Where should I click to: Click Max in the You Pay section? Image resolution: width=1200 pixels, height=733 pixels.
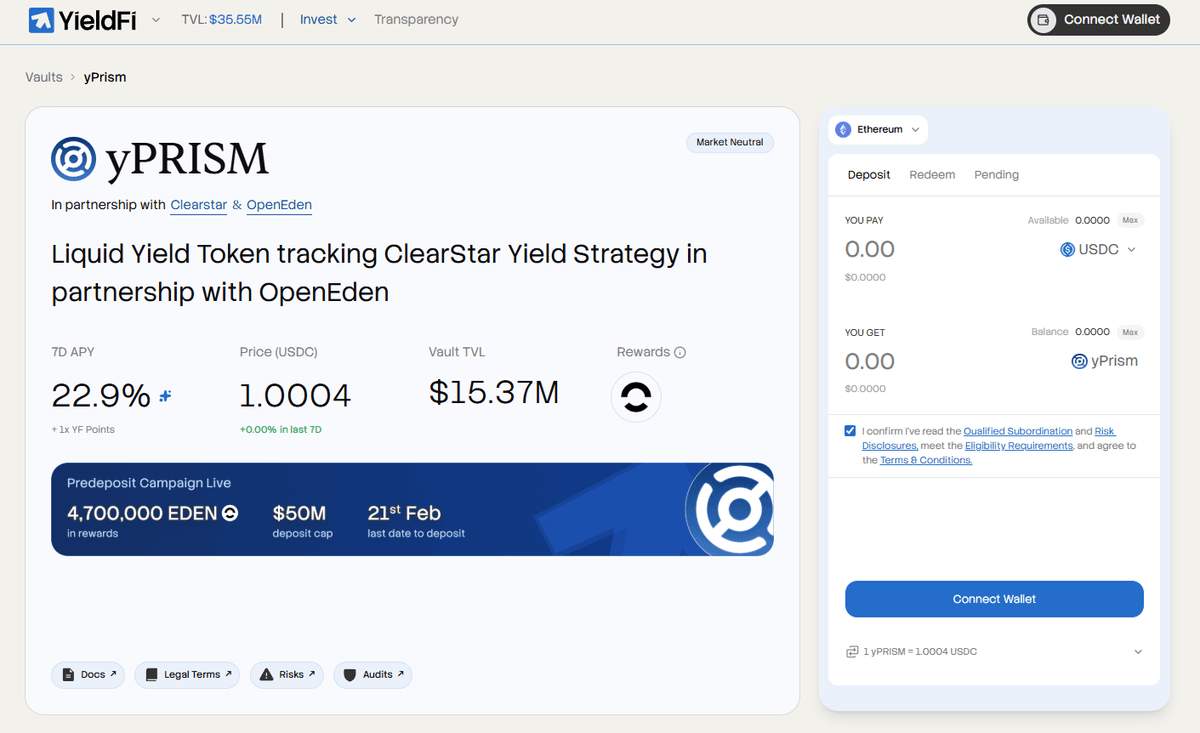tap(1129, 220)
